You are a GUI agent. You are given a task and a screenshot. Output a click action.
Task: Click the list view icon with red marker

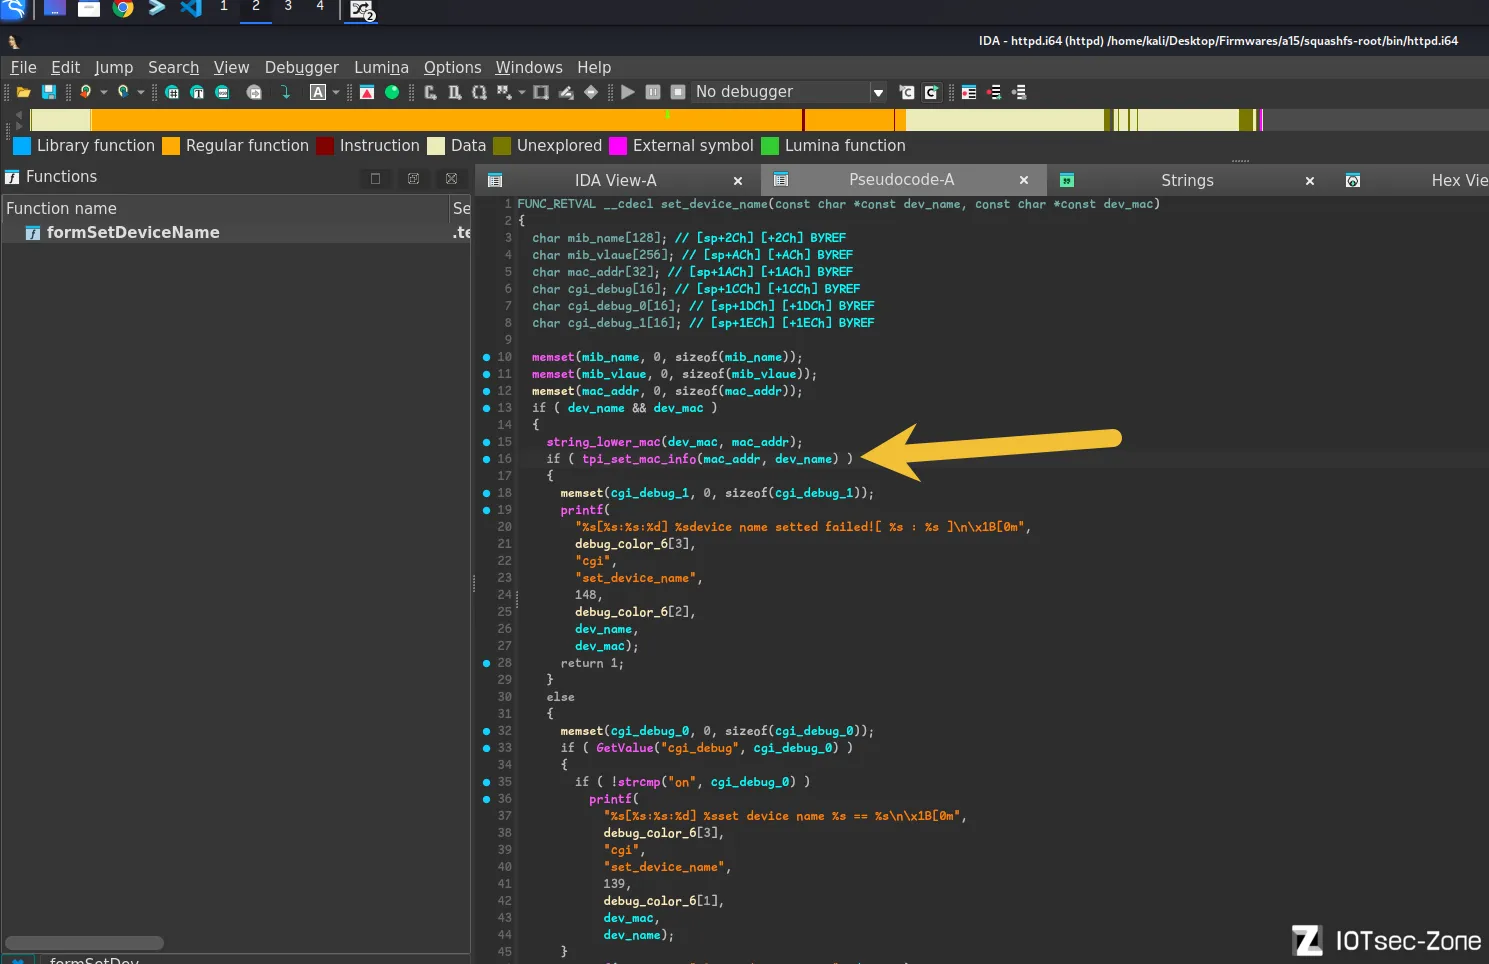point(969,92)
